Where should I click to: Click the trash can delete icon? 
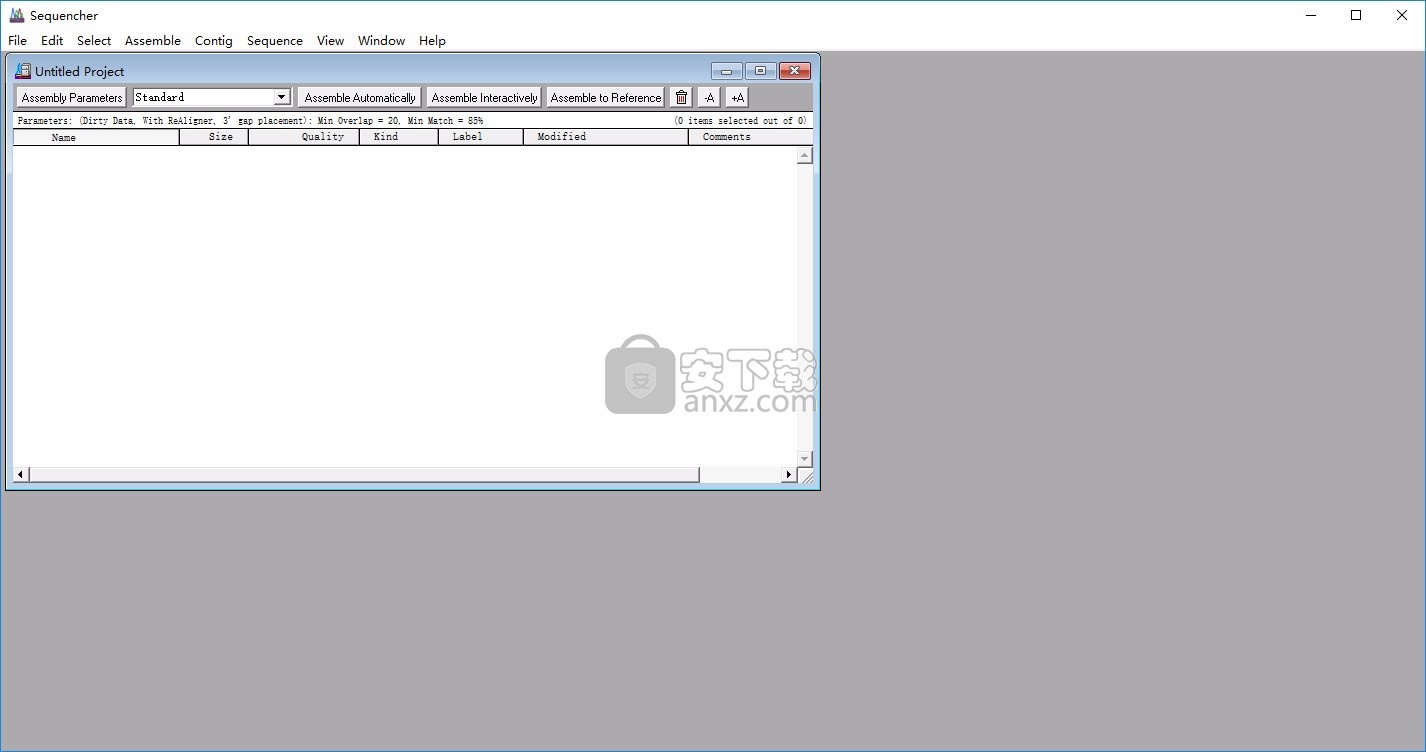click(681, 97)
